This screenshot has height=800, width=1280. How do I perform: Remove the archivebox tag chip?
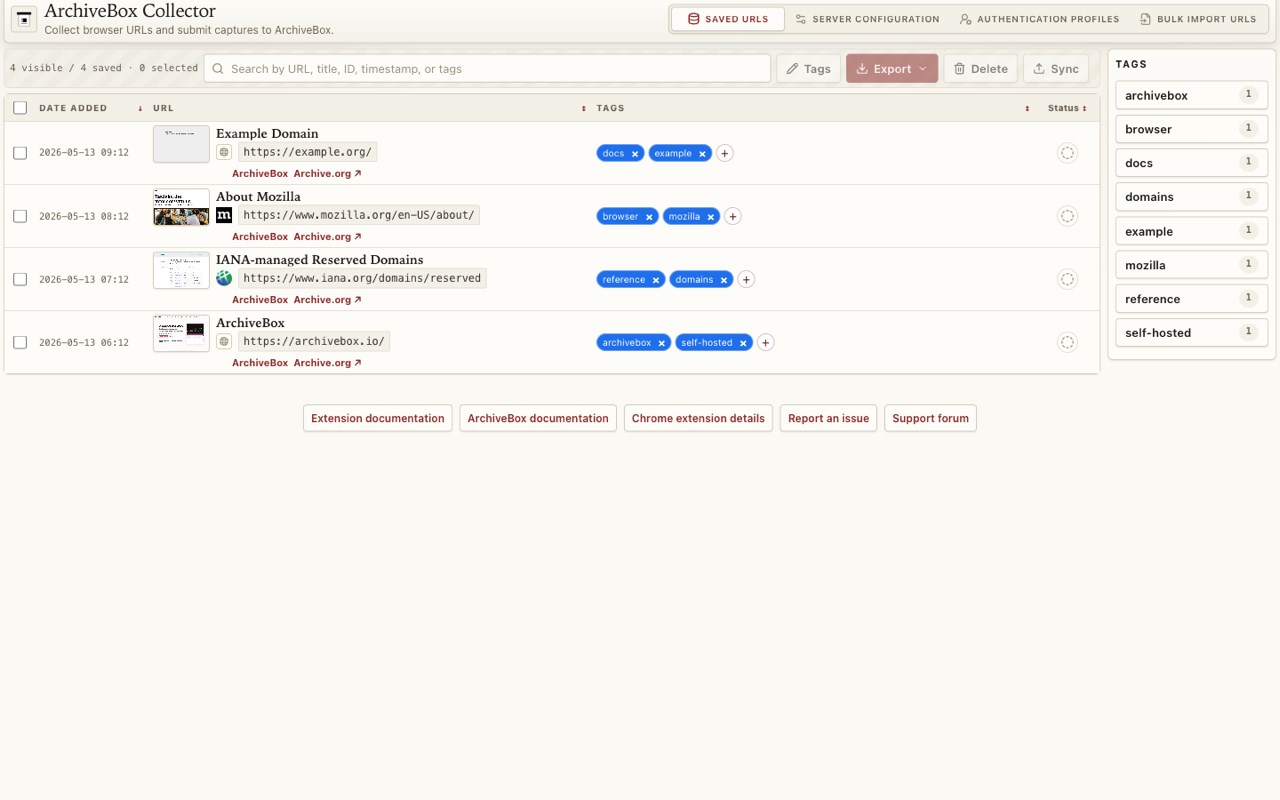661,343
